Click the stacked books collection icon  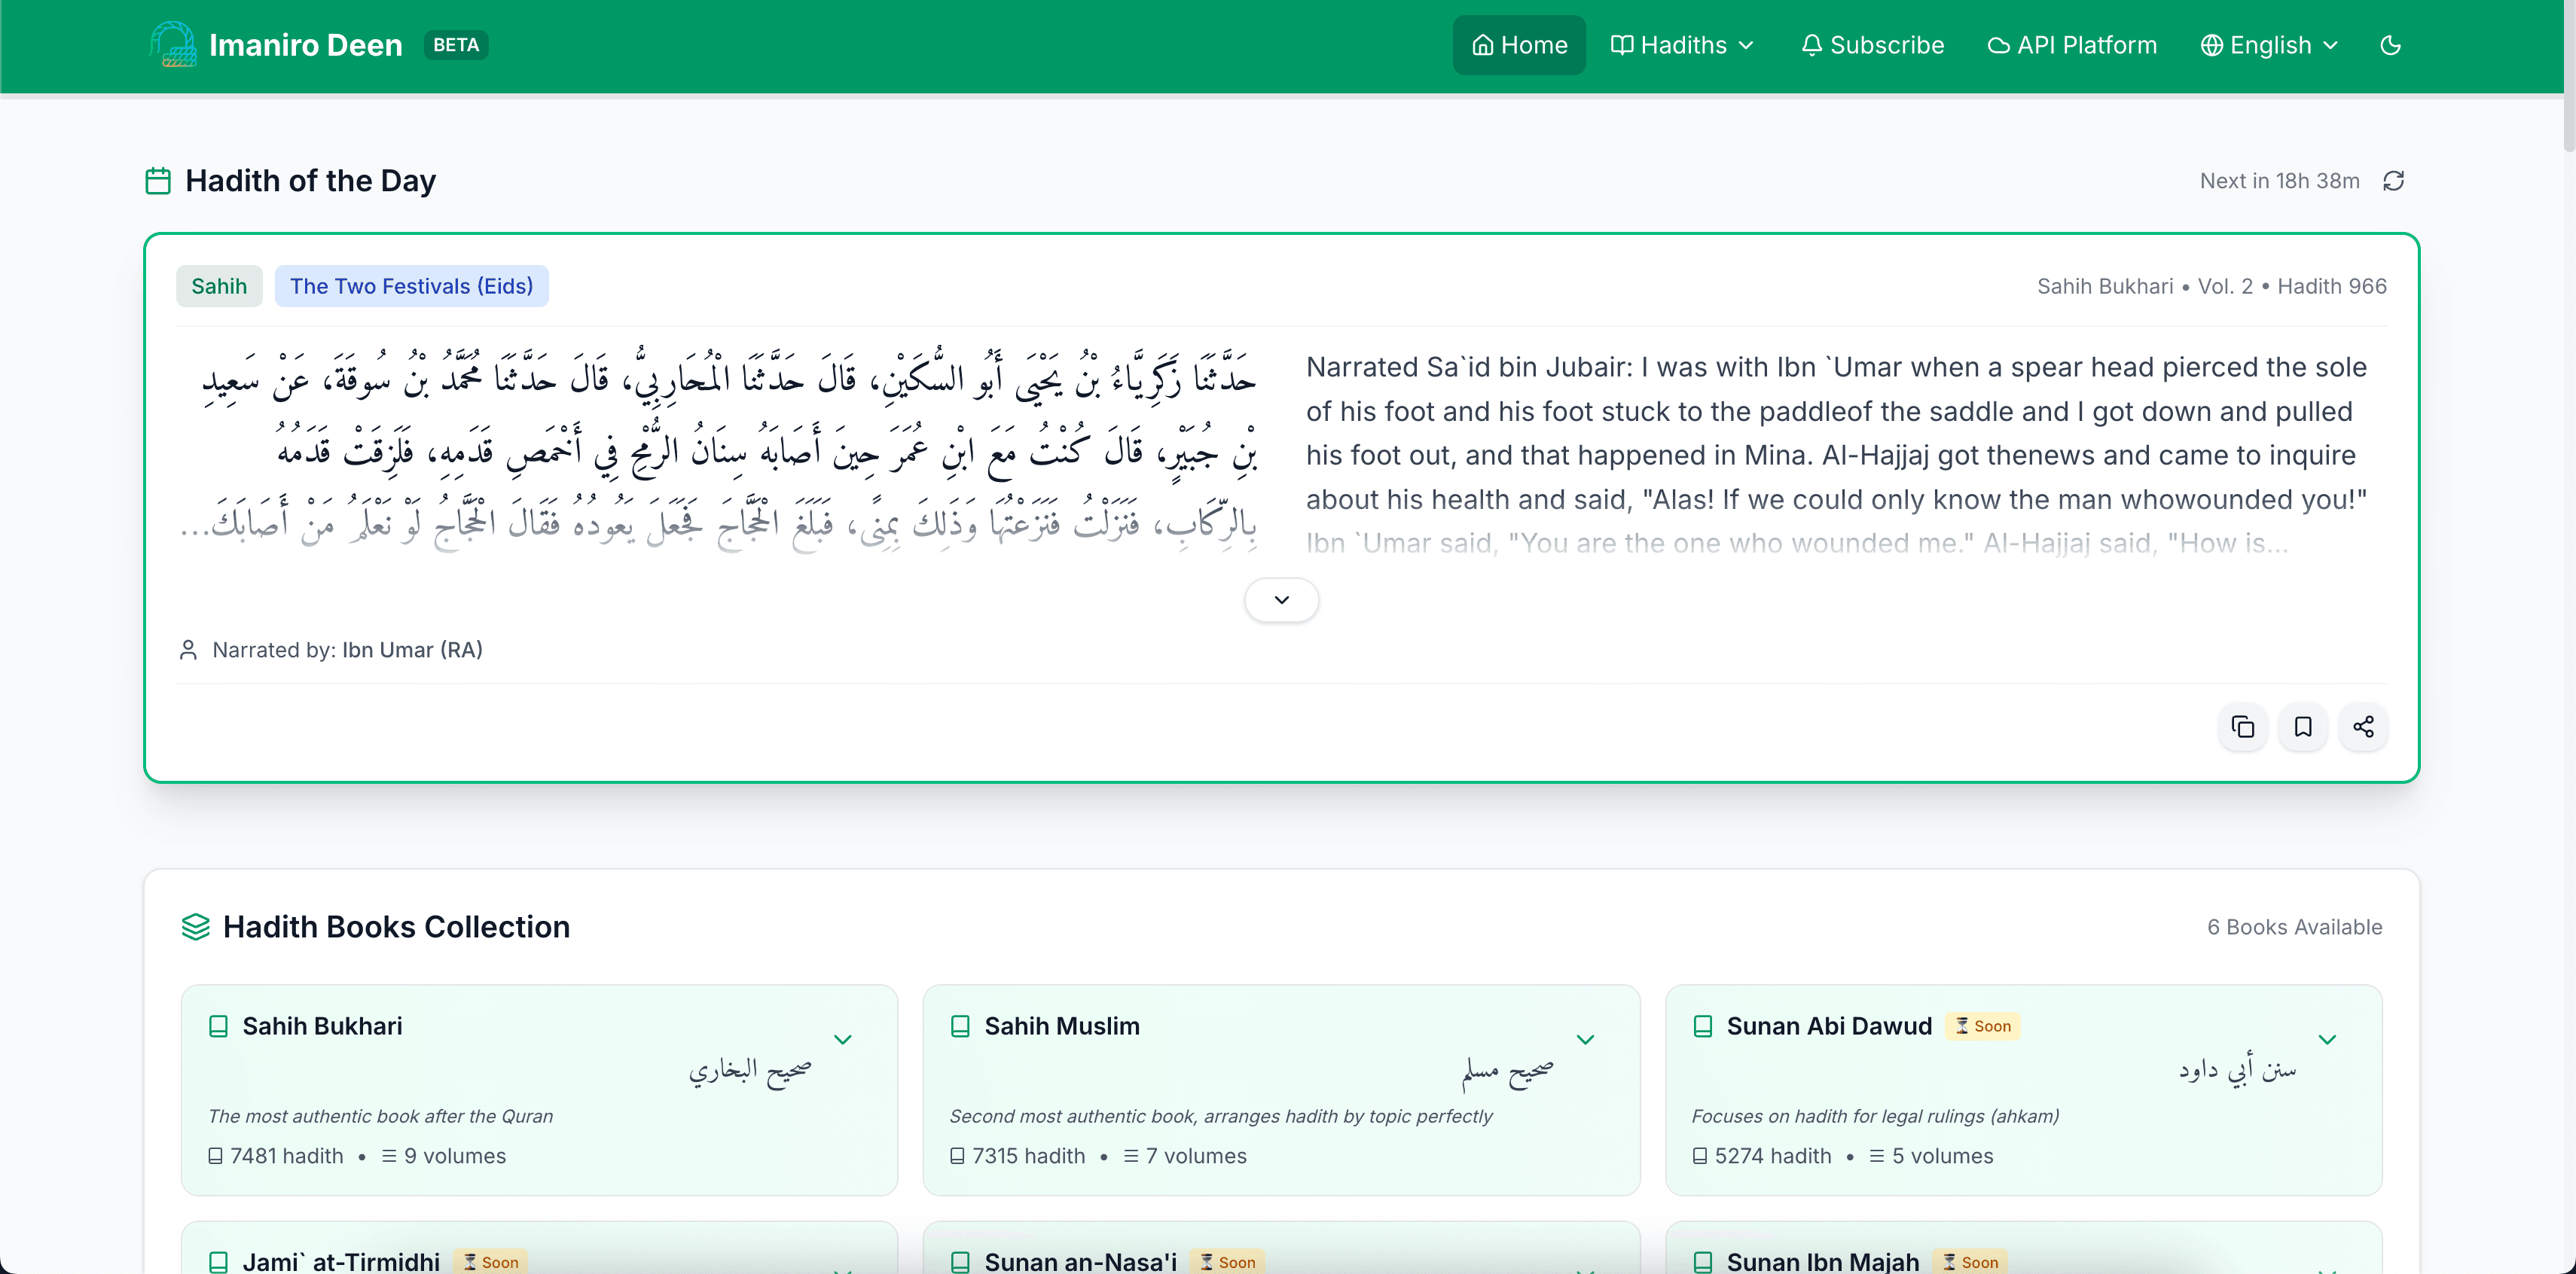point(196,927)
